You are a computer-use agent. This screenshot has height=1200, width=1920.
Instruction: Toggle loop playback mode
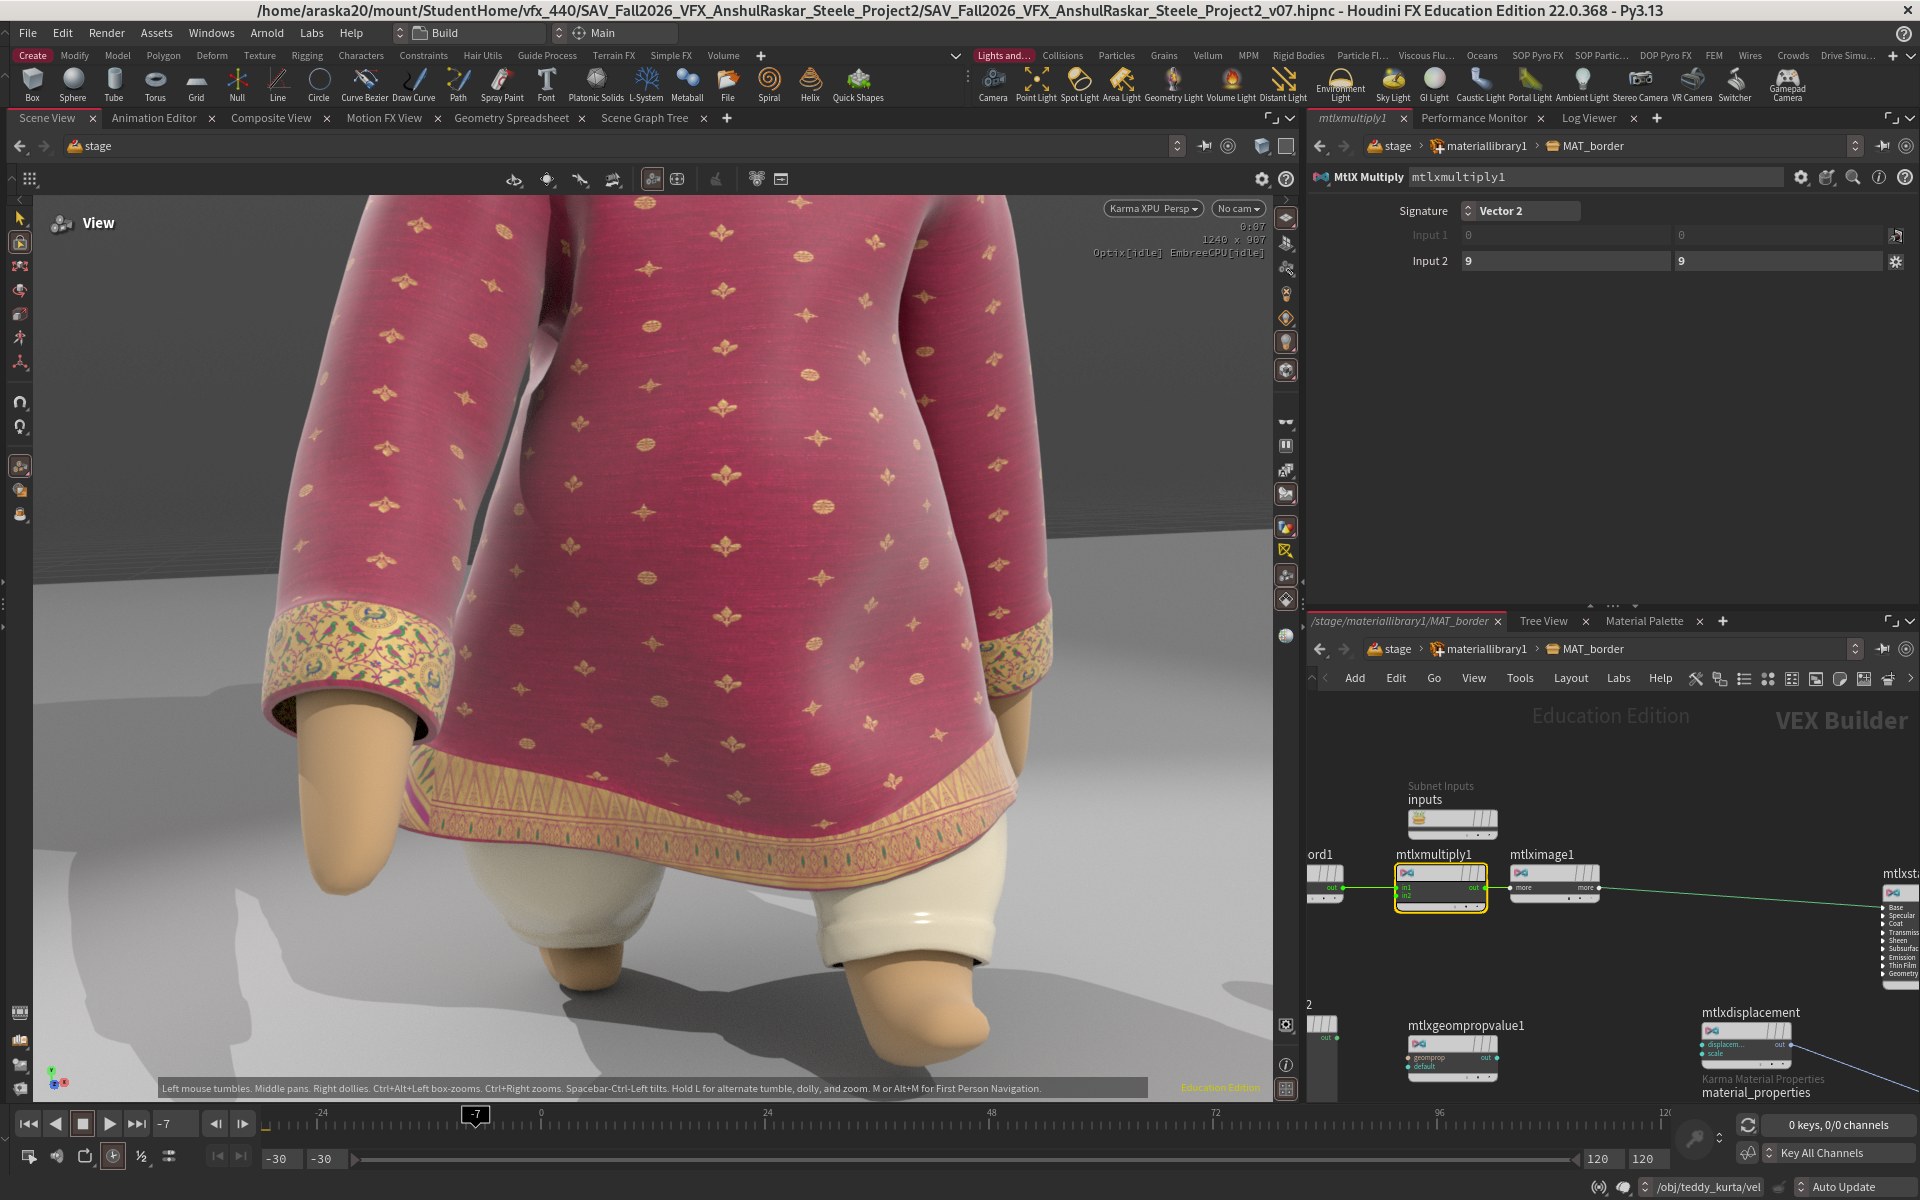click(x=85, y=1156)
